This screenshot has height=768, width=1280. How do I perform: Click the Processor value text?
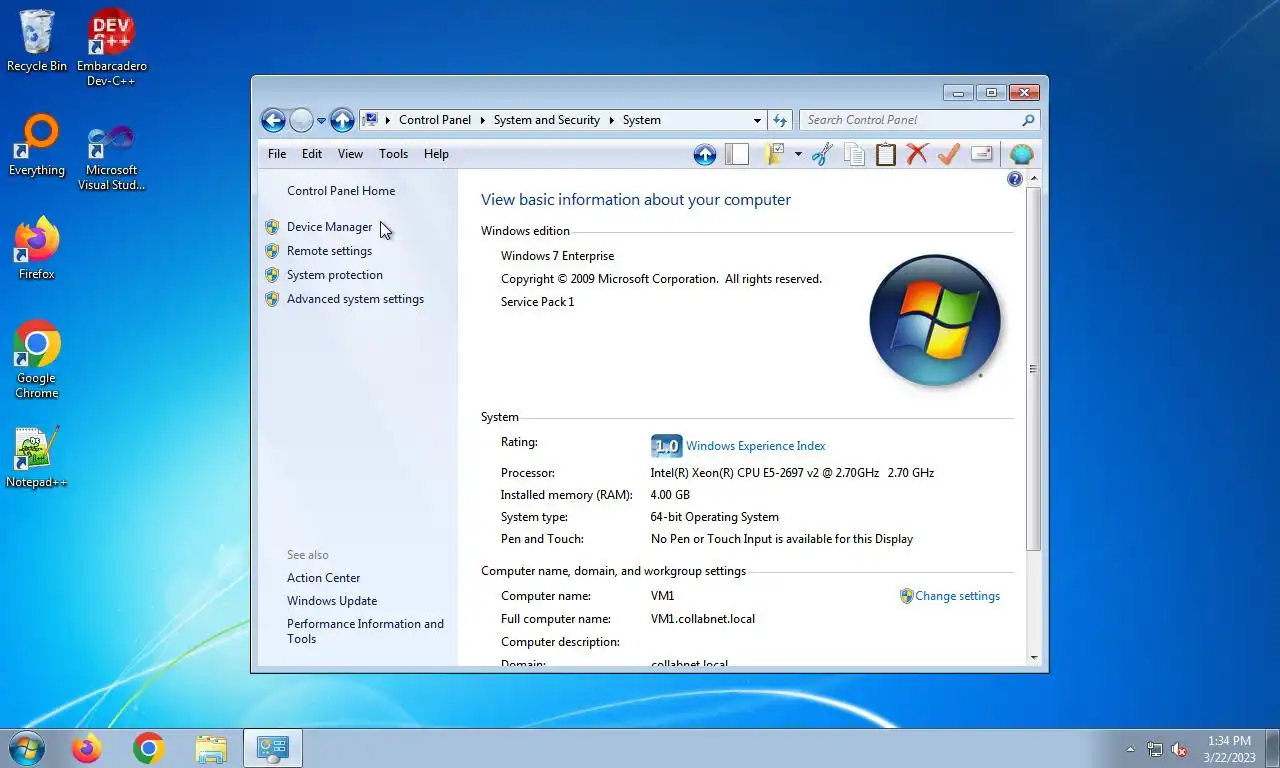tap(792, 473)
